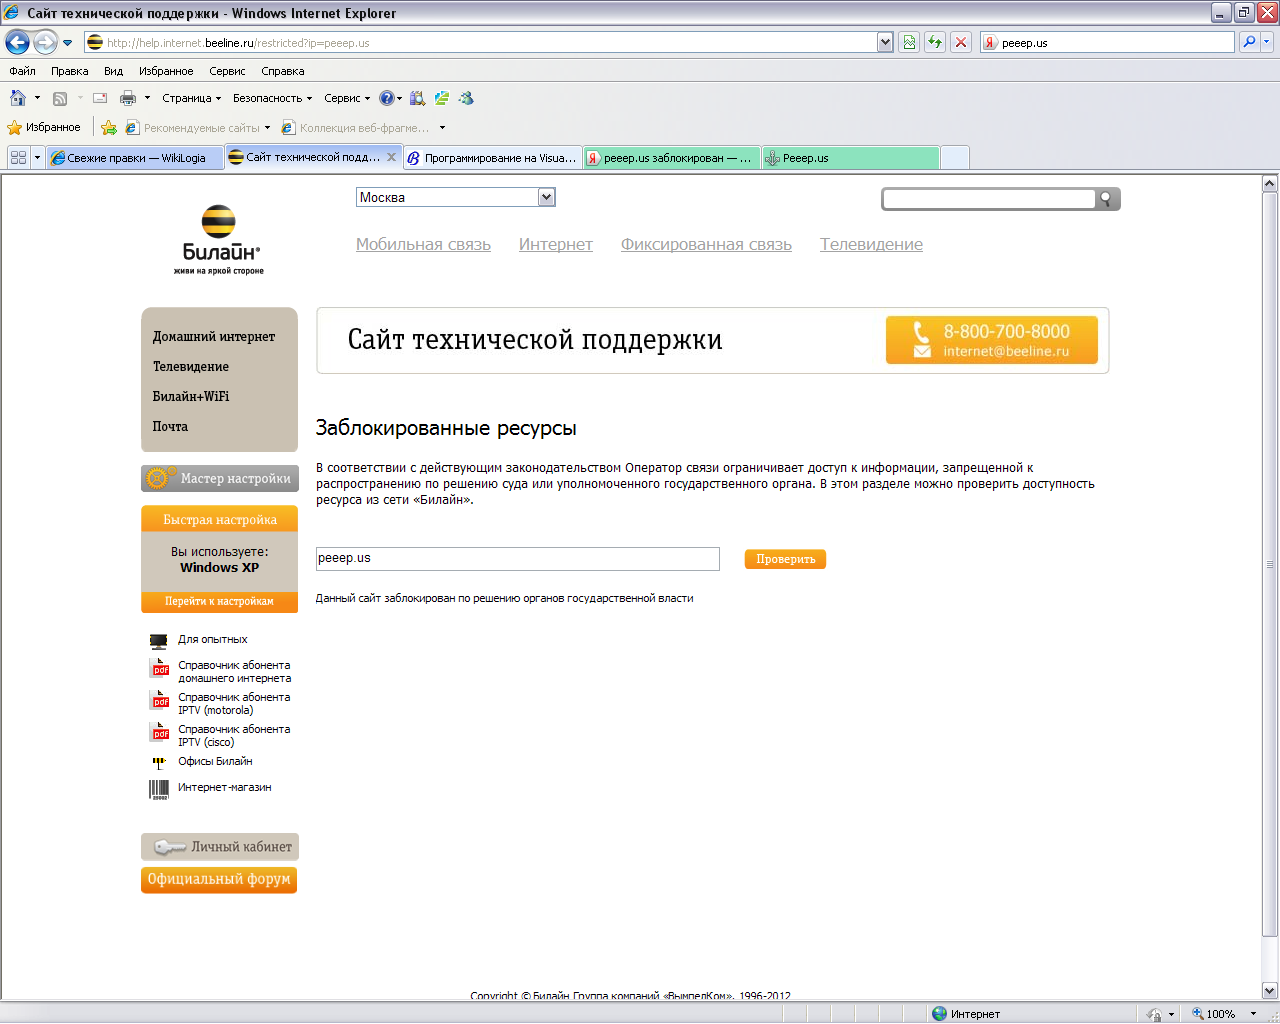Click the PDF icon for IPTV (motorola) guide
The image size is (1280, 1024).
tap(160, 700)
